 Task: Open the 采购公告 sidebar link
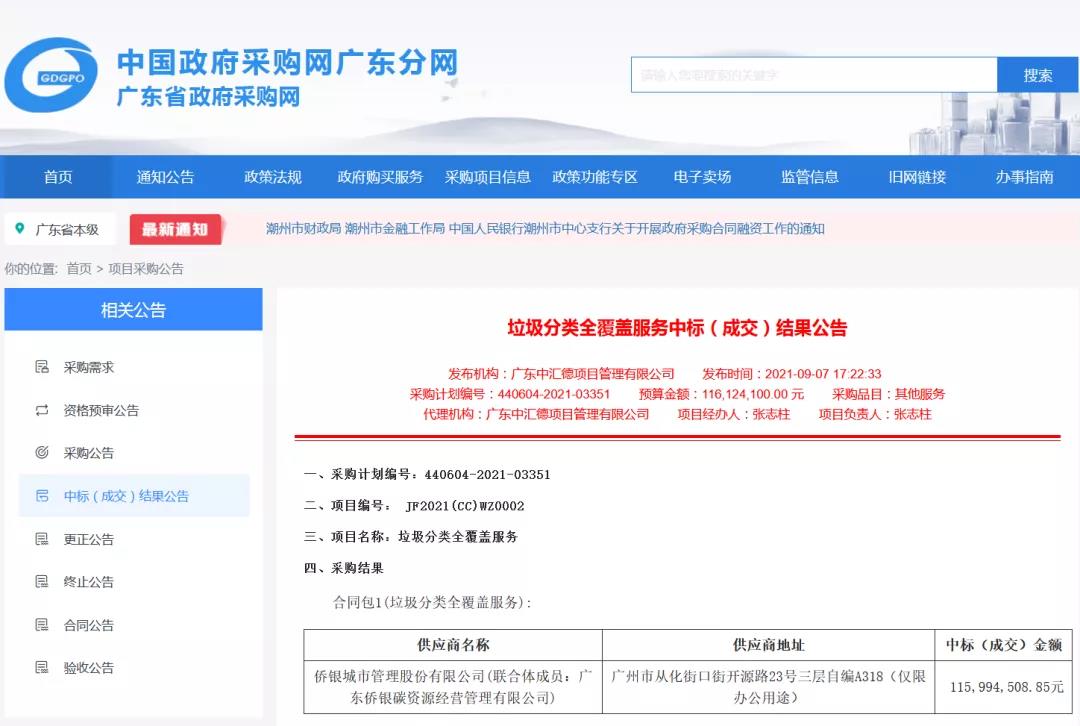click(89, 453)
